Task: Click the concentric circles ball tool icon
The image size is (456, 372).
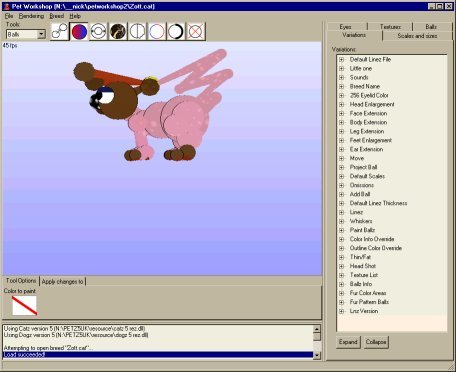Action: [98, 32]
